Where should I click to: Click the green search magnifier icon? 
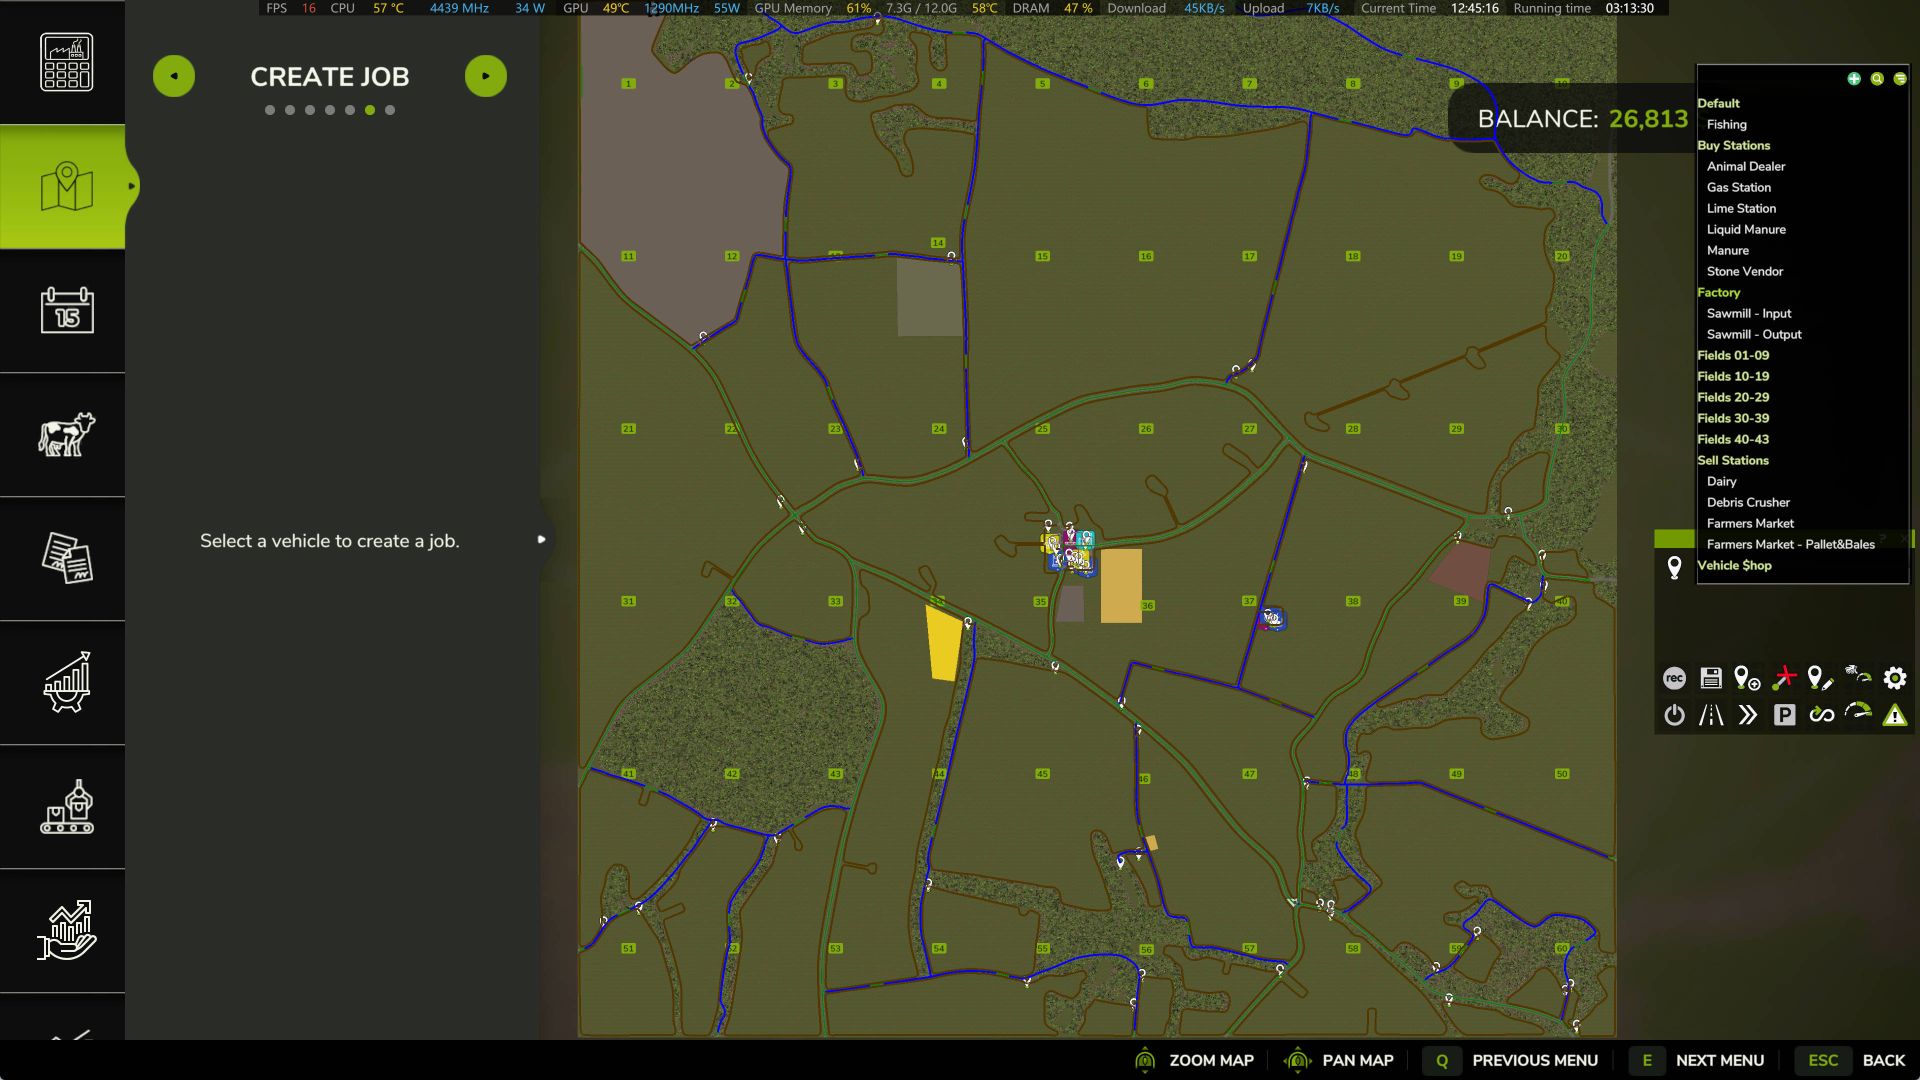[1877, 79]
